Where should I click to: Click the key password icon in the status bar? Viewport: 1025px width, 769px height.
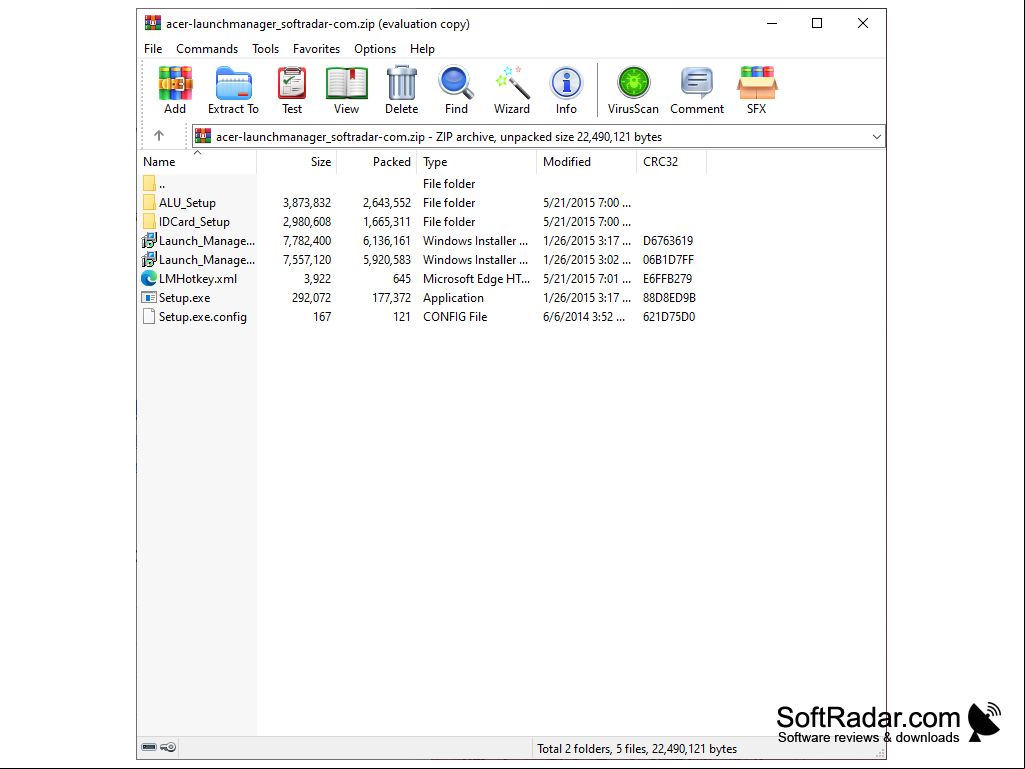tap(168, 747)
